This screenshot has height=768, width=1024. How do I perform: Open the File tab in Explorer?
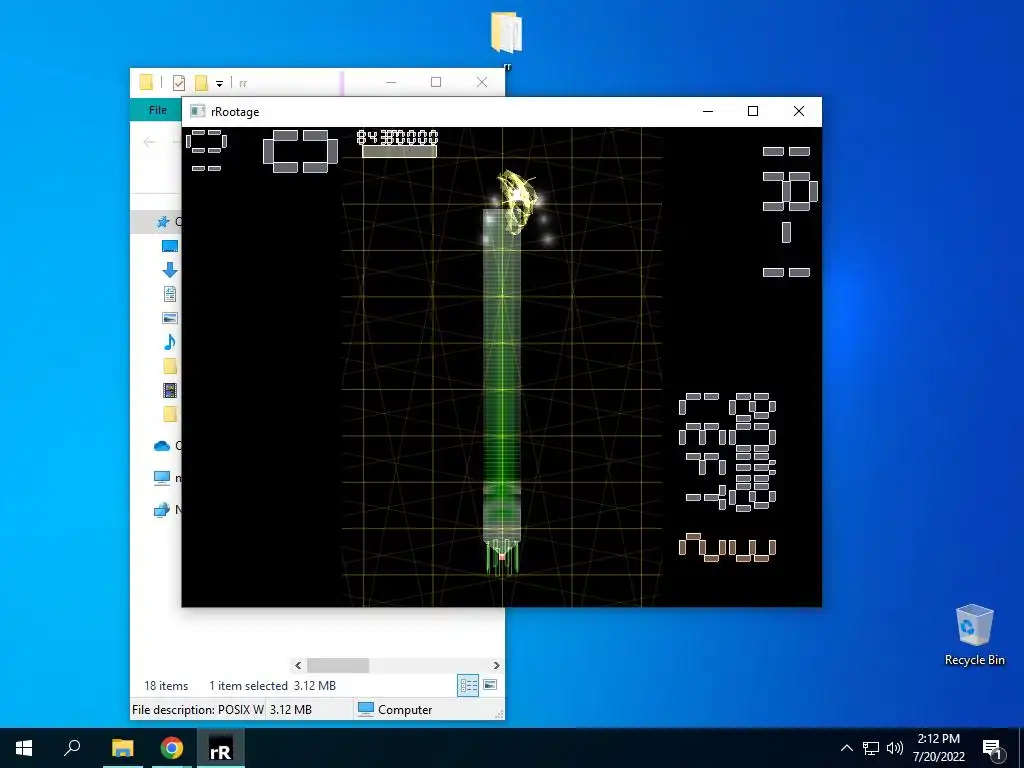pos(157,110)
